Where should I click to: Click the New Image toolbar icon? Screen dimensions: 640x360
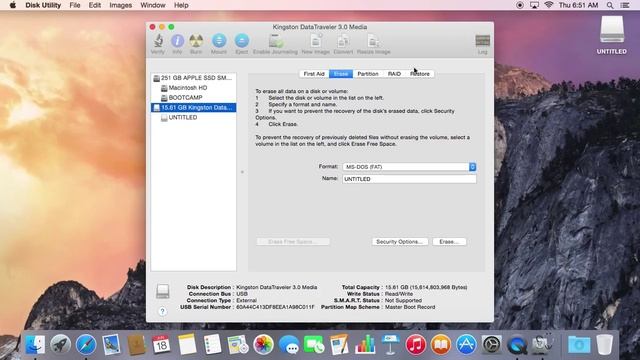point(316,44)
